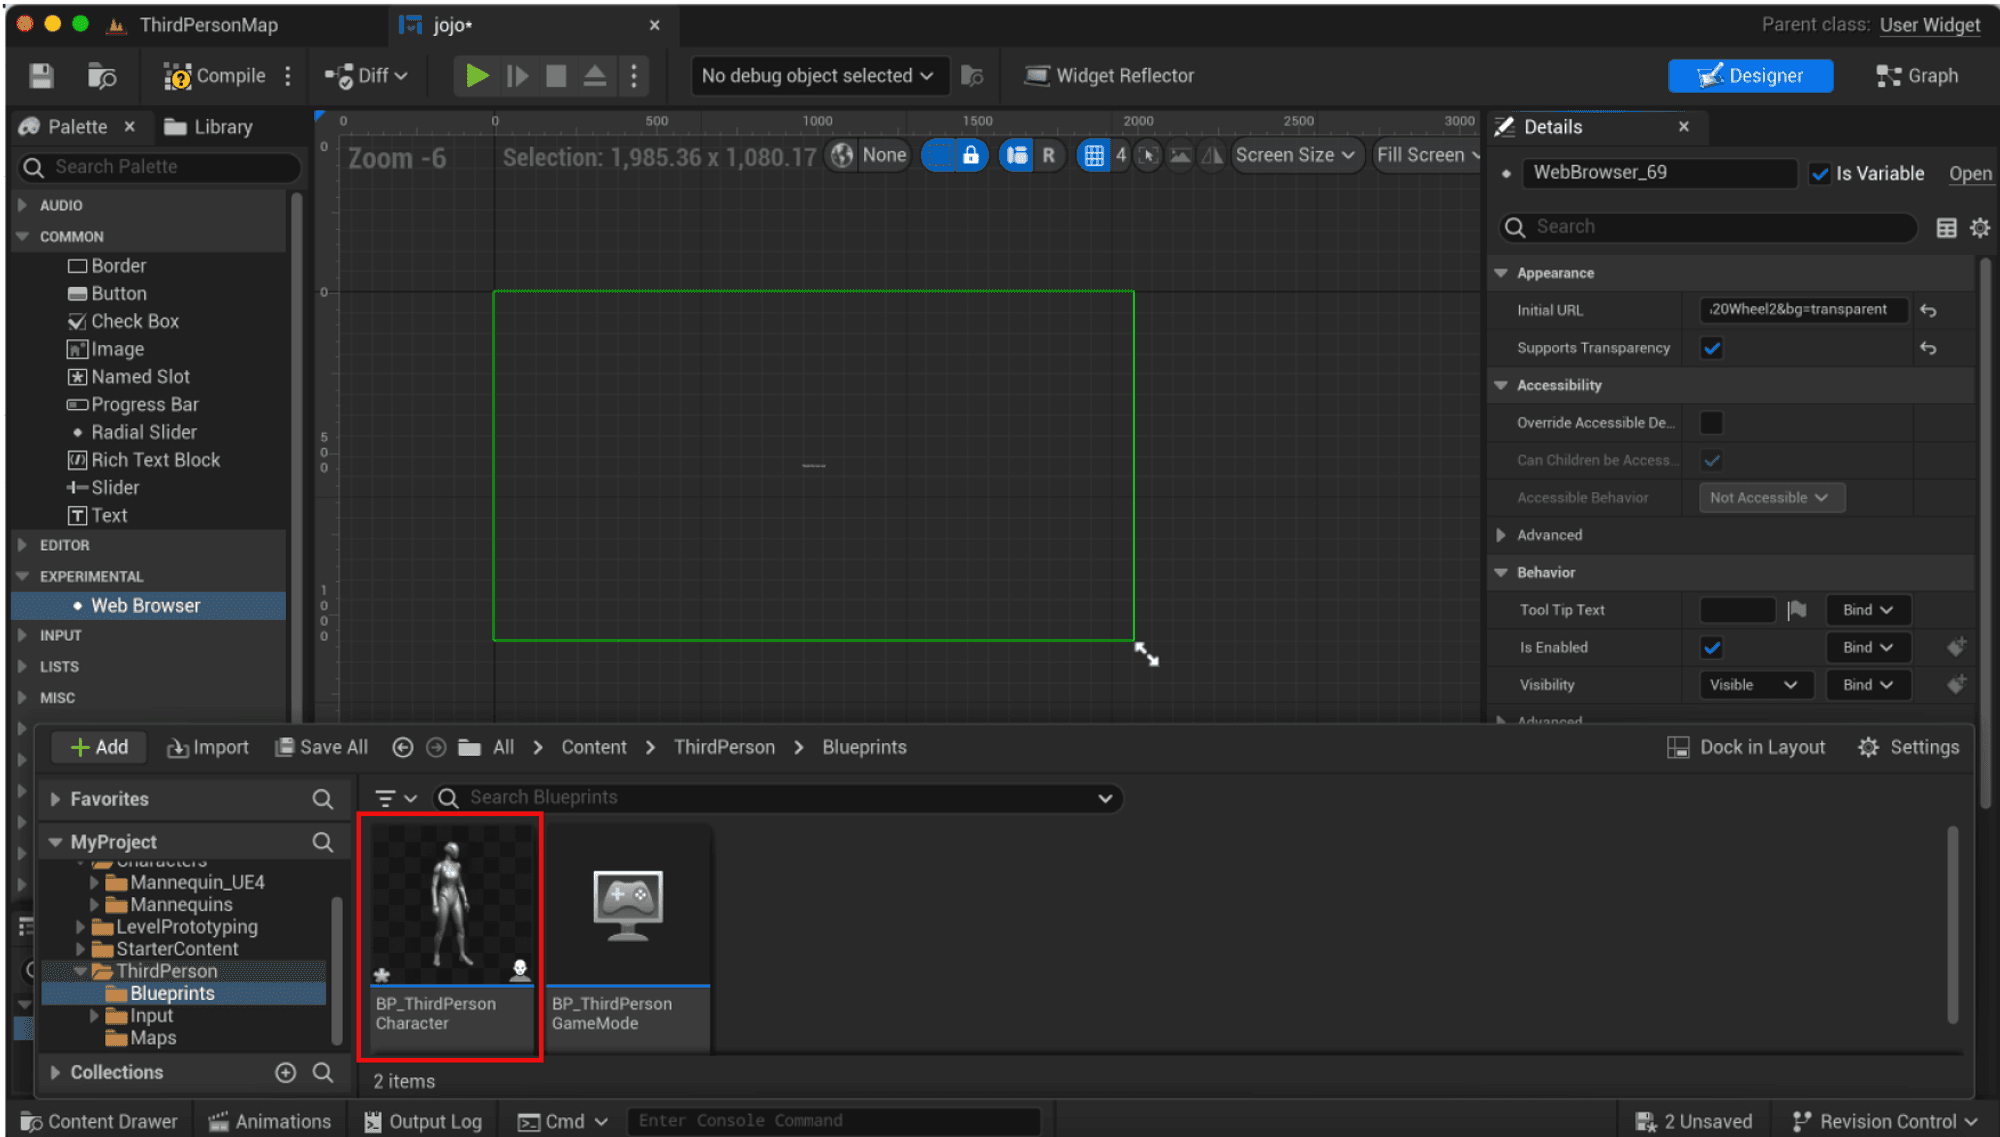Open the Diff dropdown
Image resolution: width=2000 pixels, height=1137 pixels.
coord(366,76)
